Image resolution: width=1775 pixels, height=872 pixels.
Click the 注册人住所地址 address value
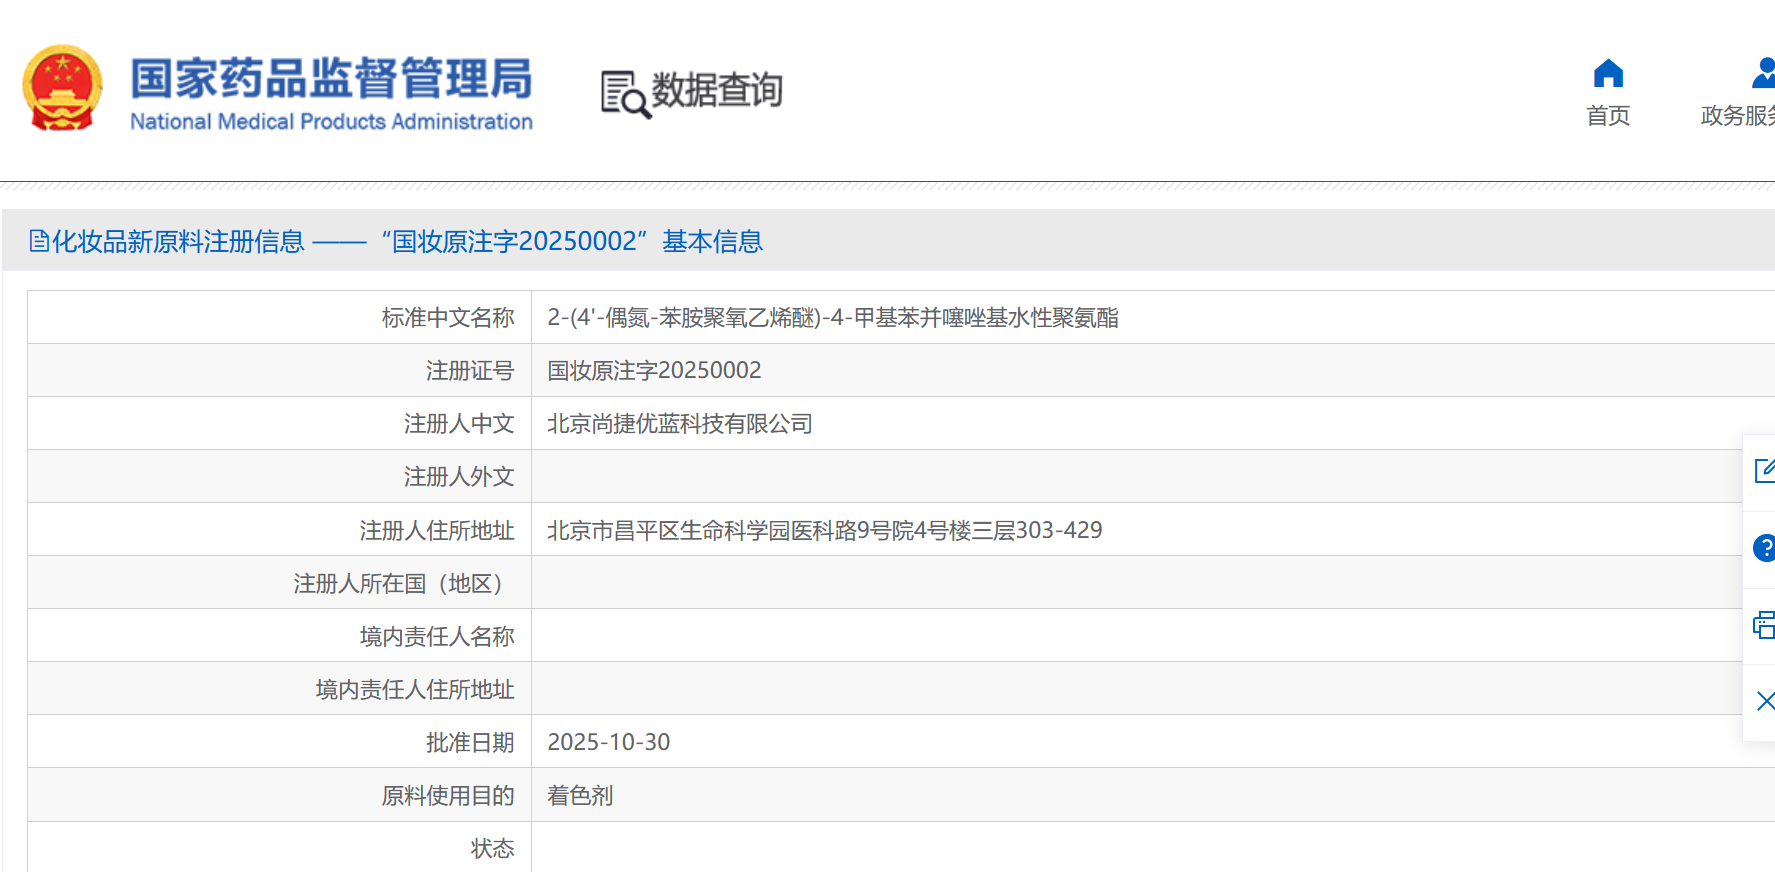(824, 530)
